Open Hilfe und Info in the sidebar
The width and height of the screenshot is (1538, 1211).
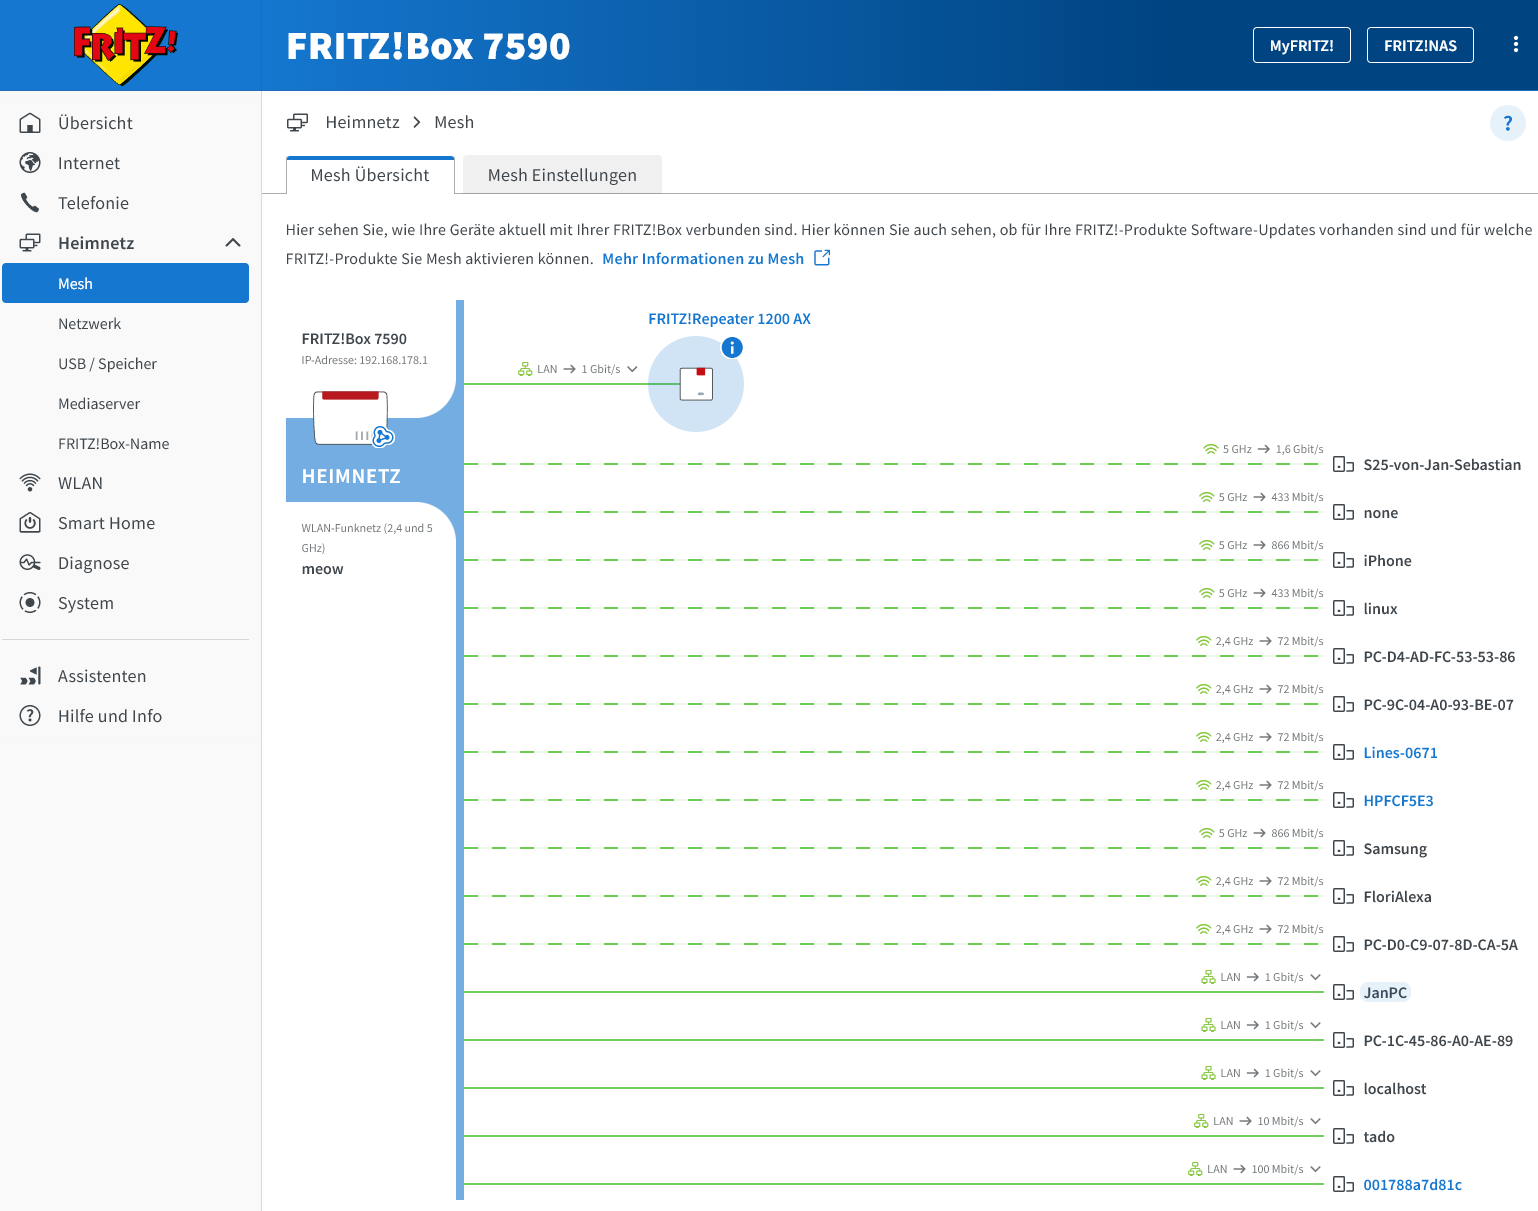click(x=125, y=716)
